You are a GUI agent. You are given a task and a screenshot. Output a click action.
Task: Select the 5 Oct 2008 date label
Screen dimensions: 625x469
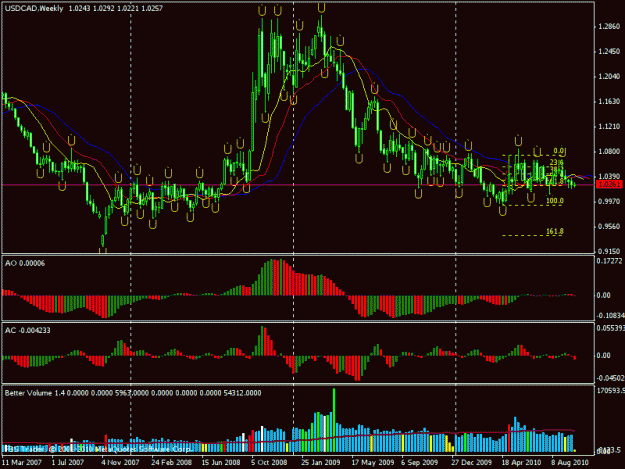coord(269,462)
